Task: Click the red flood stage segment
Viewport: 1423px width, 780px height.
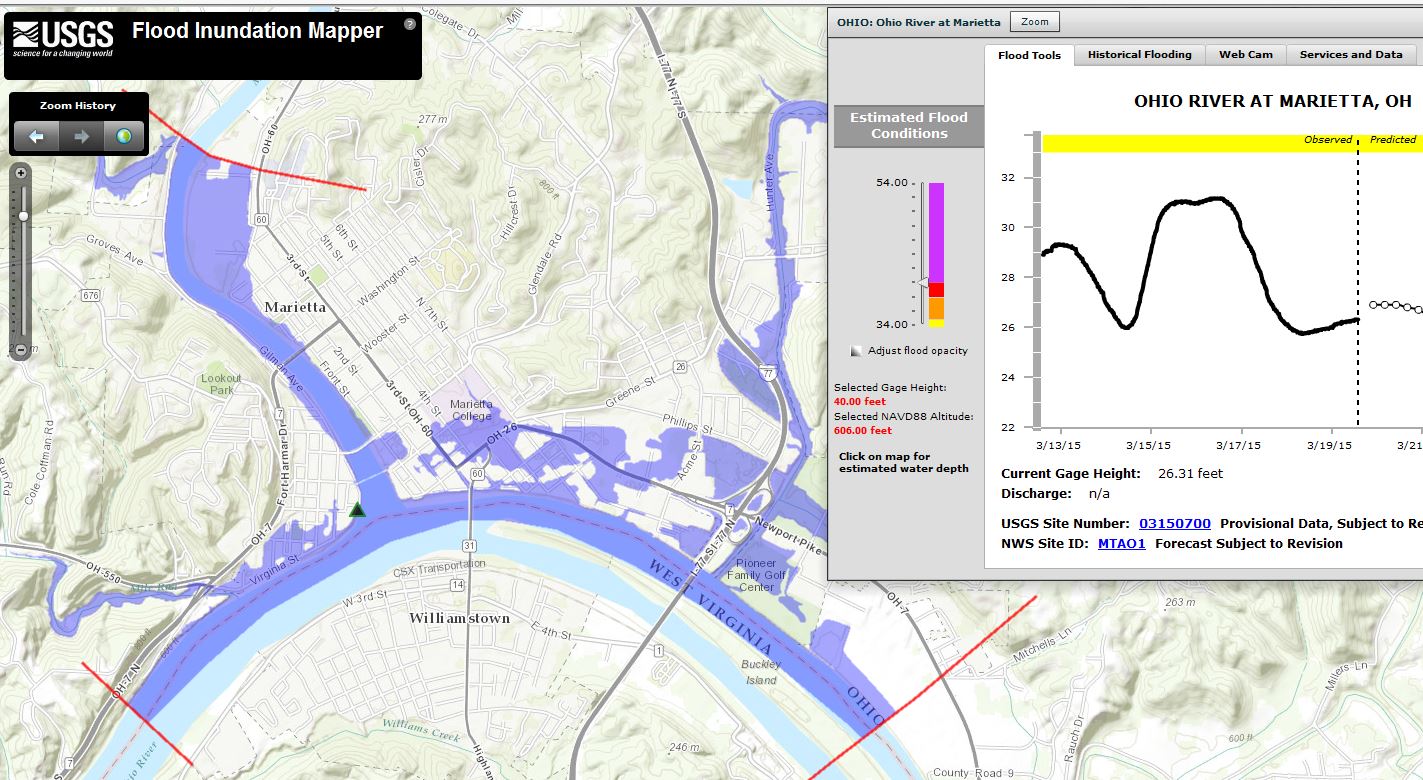Action: [936, 290]
